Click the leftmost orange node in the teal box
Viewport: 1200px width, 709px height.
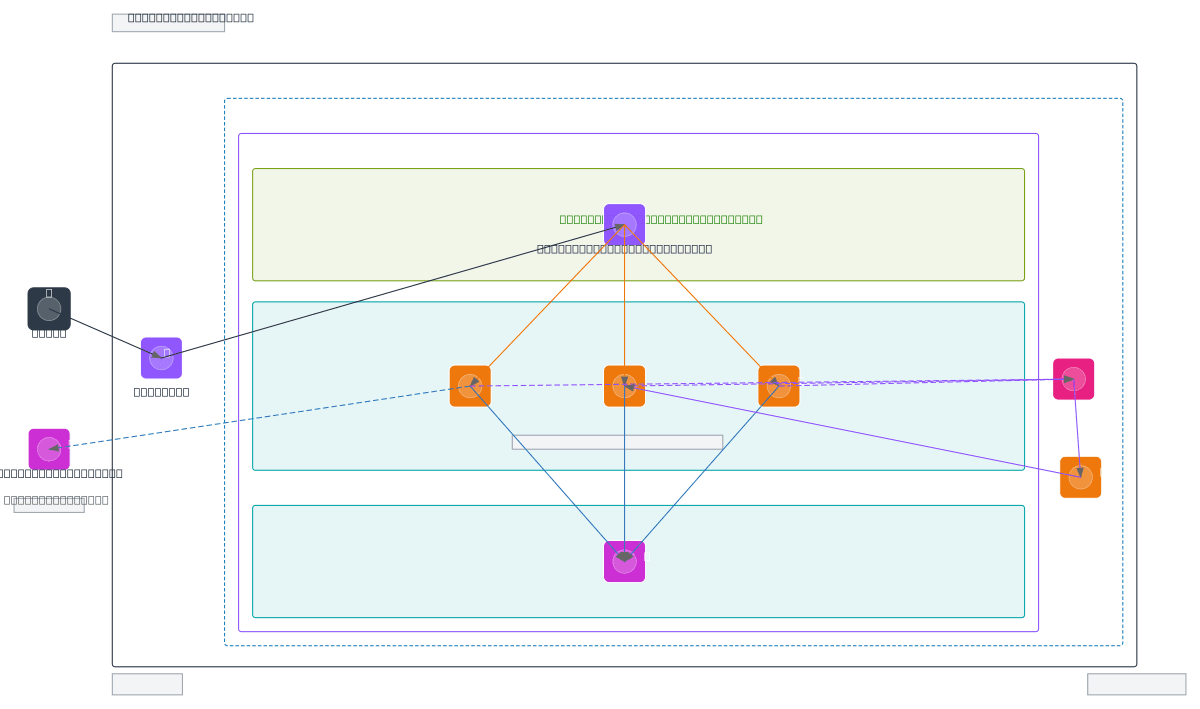(x=470, y=386)
